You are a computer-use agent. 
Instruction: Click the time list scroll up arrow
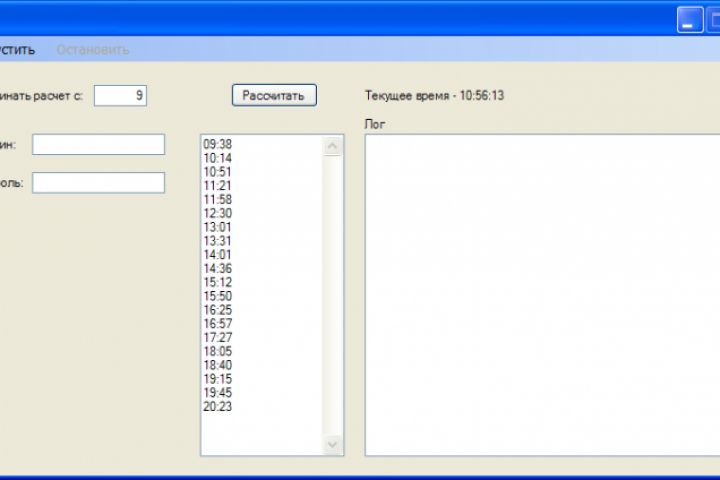[332, 147]
